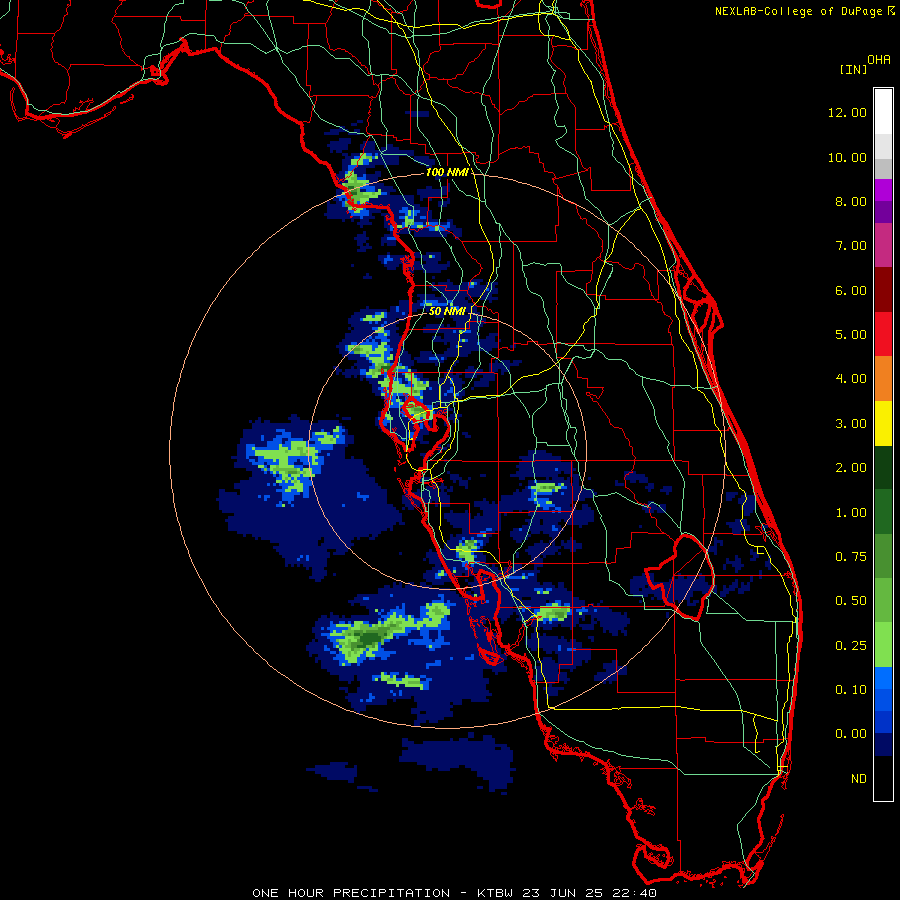Image resolution: width=900 pixels, height=900 pixels.
Task: Click the 0.75 legend value
Action: click(851, 557)
